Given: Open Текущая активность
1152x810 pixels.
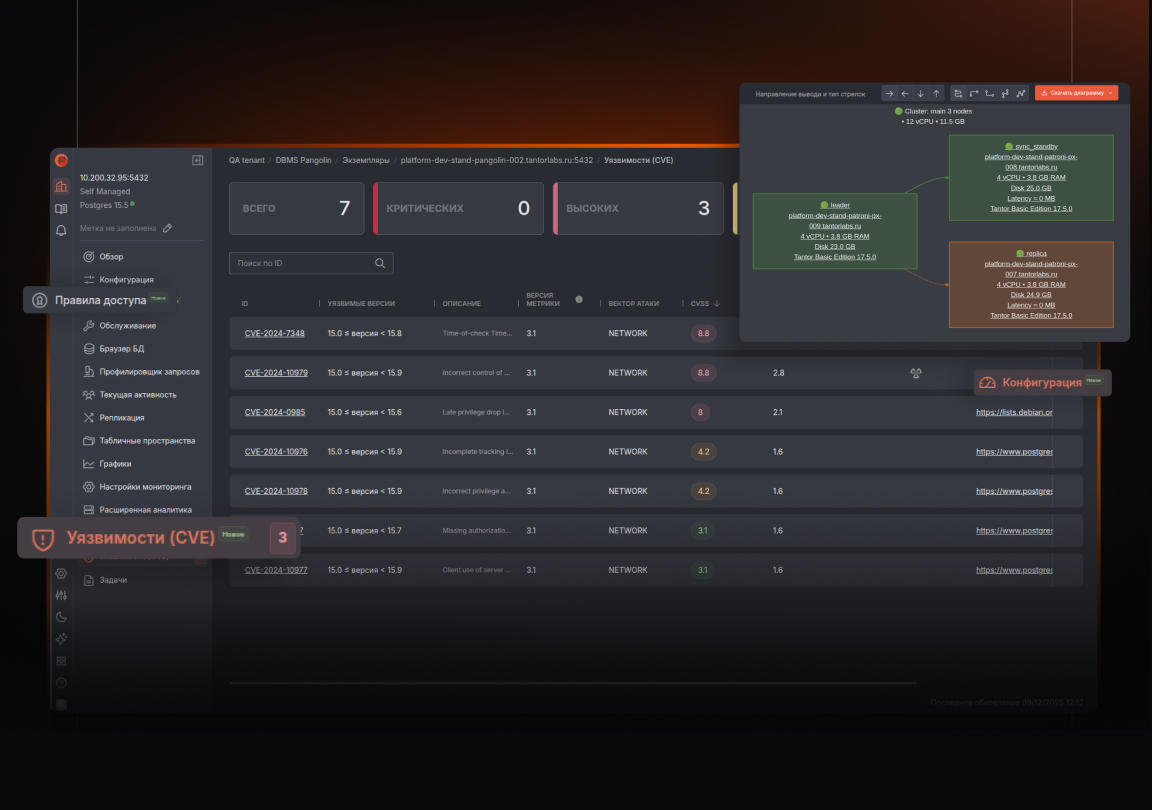Looking at the screenshot, I should [x=140, y=395].
